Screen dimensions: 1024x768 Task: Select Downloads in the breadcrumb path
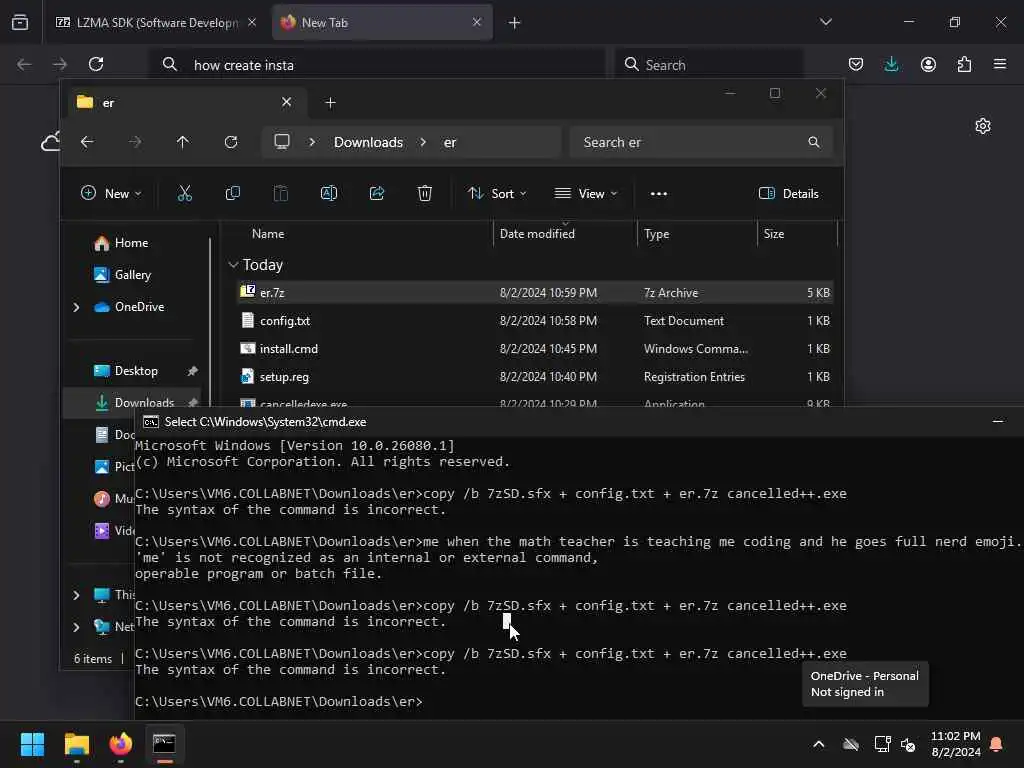pos(368,142)
